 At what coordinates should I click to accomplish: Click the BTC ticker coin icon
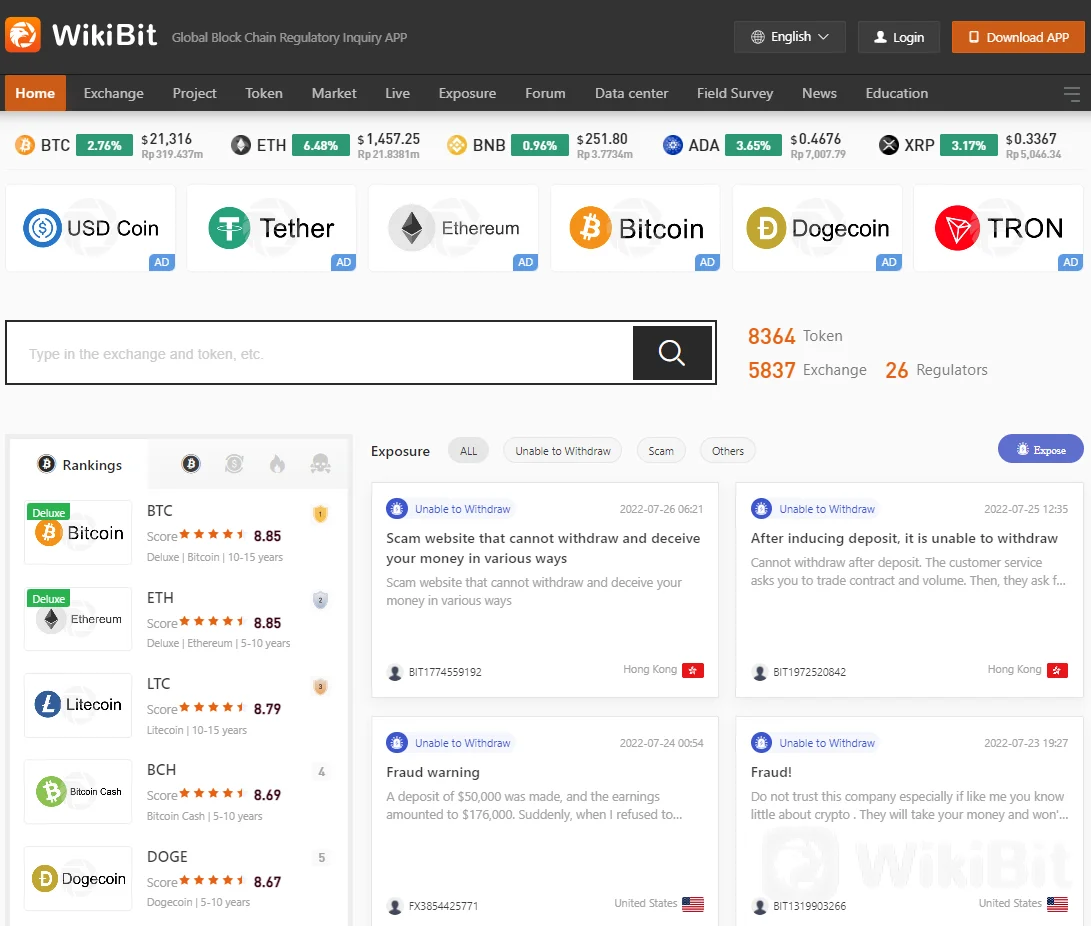pyautogui.click(x=25, y=145)
